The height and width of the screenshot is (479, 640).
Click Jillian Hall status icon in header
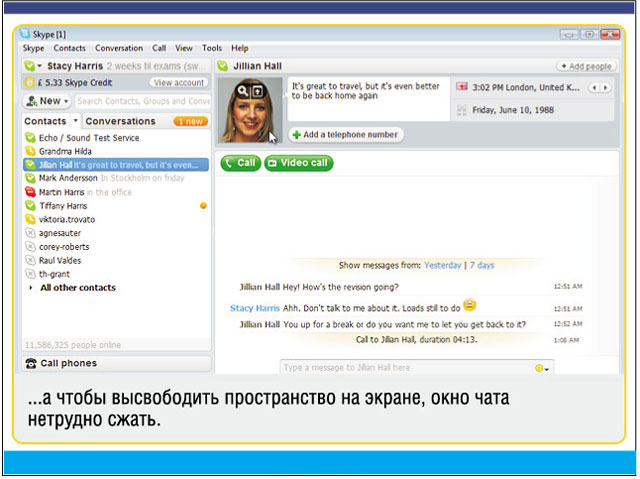[223, 66]
